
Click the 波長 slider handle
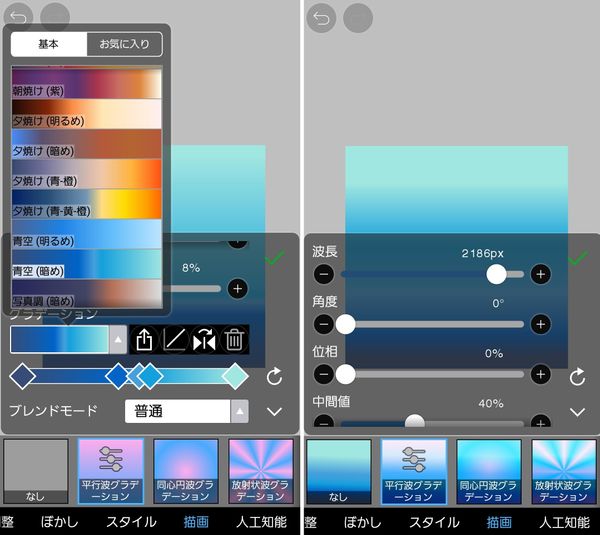coord(496,274)
